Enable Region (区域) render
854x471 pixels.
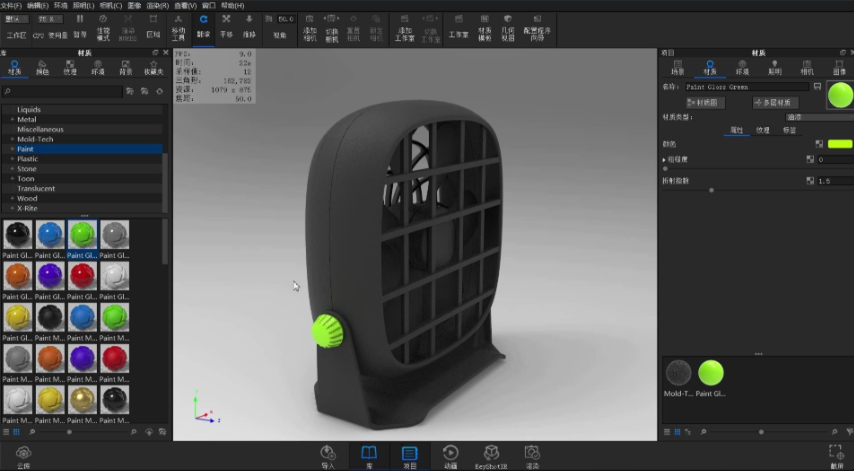coord(153,26)
